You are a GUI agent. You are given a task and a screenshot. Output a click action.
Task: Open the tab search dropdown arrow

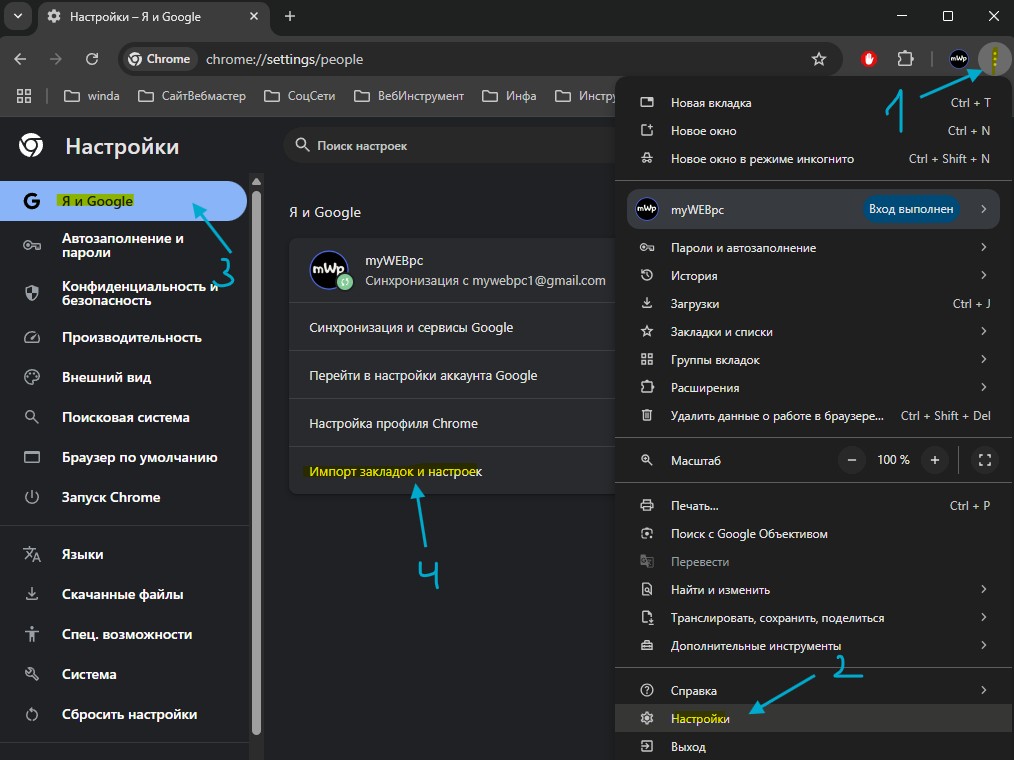pos(18,16)
